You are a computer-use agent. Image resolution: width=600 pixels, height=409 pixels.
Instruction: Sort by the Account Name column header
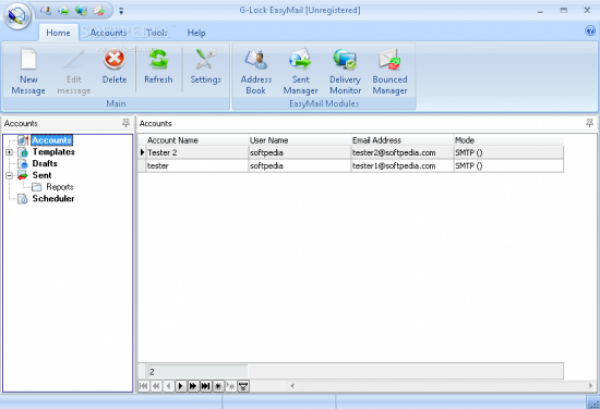197,140
